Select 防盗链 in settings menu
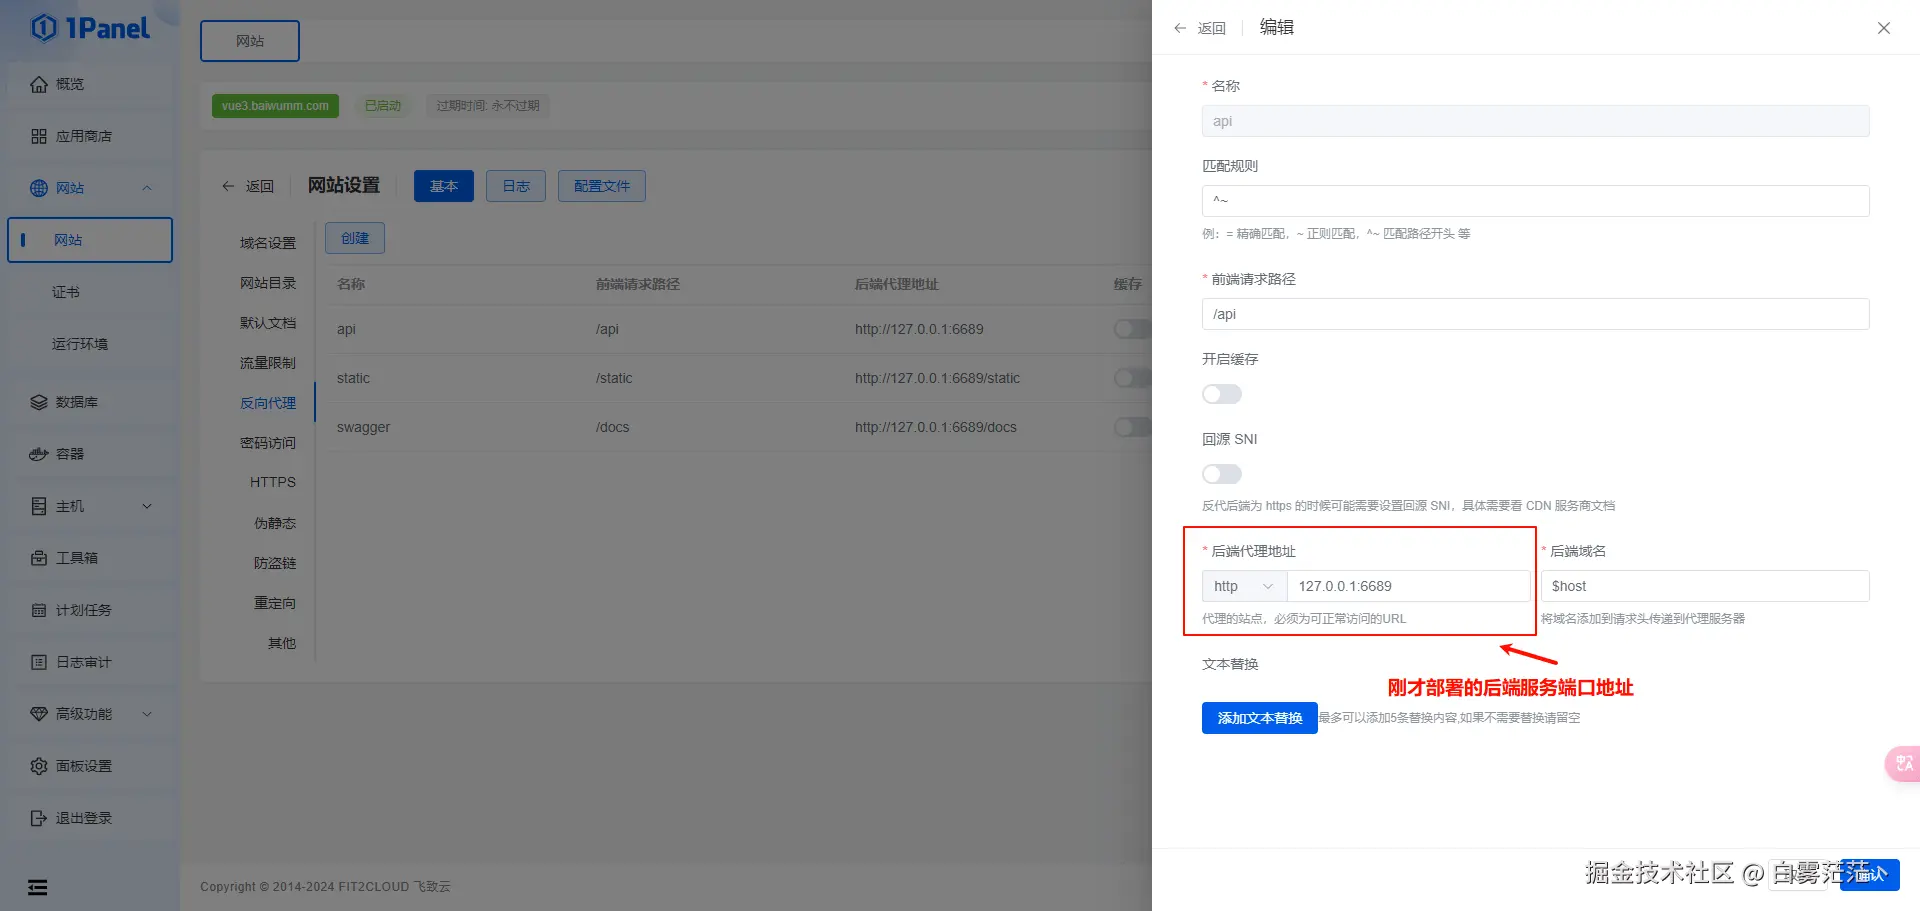Image resolution: width=1920 pixels, height=911 pixels. pyautogui.click(x=275, y=563)
